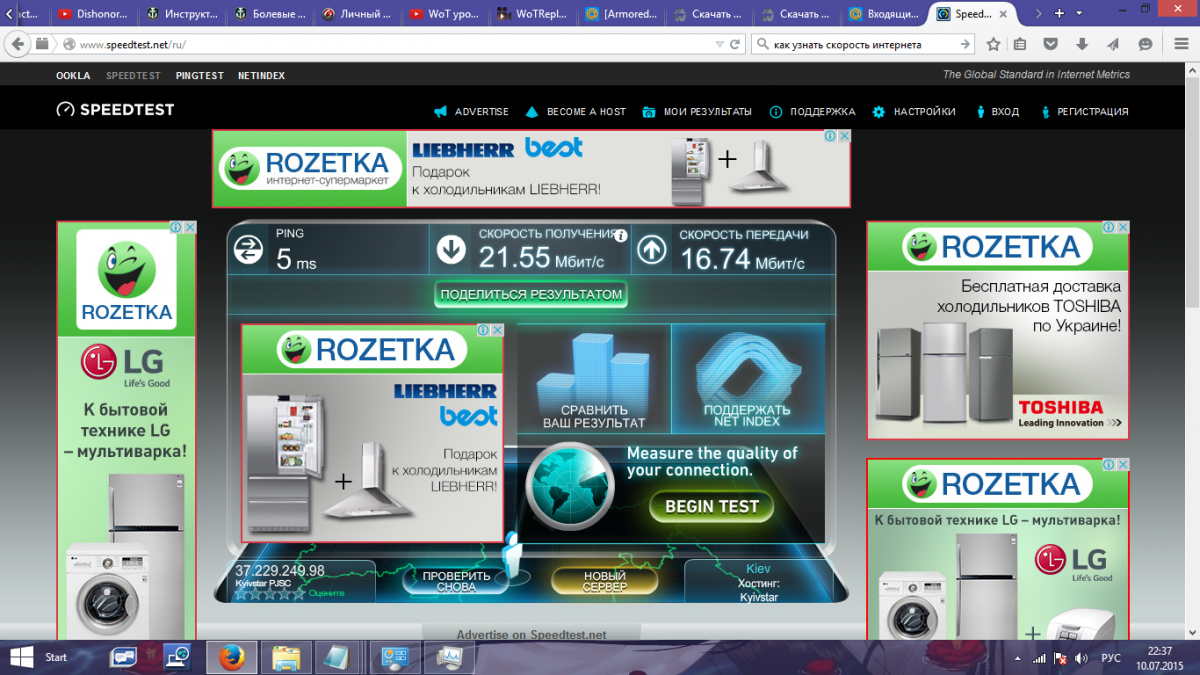Click the browser search field
The width and height of the screenshot is (1200, 675).
click(865, 45)
